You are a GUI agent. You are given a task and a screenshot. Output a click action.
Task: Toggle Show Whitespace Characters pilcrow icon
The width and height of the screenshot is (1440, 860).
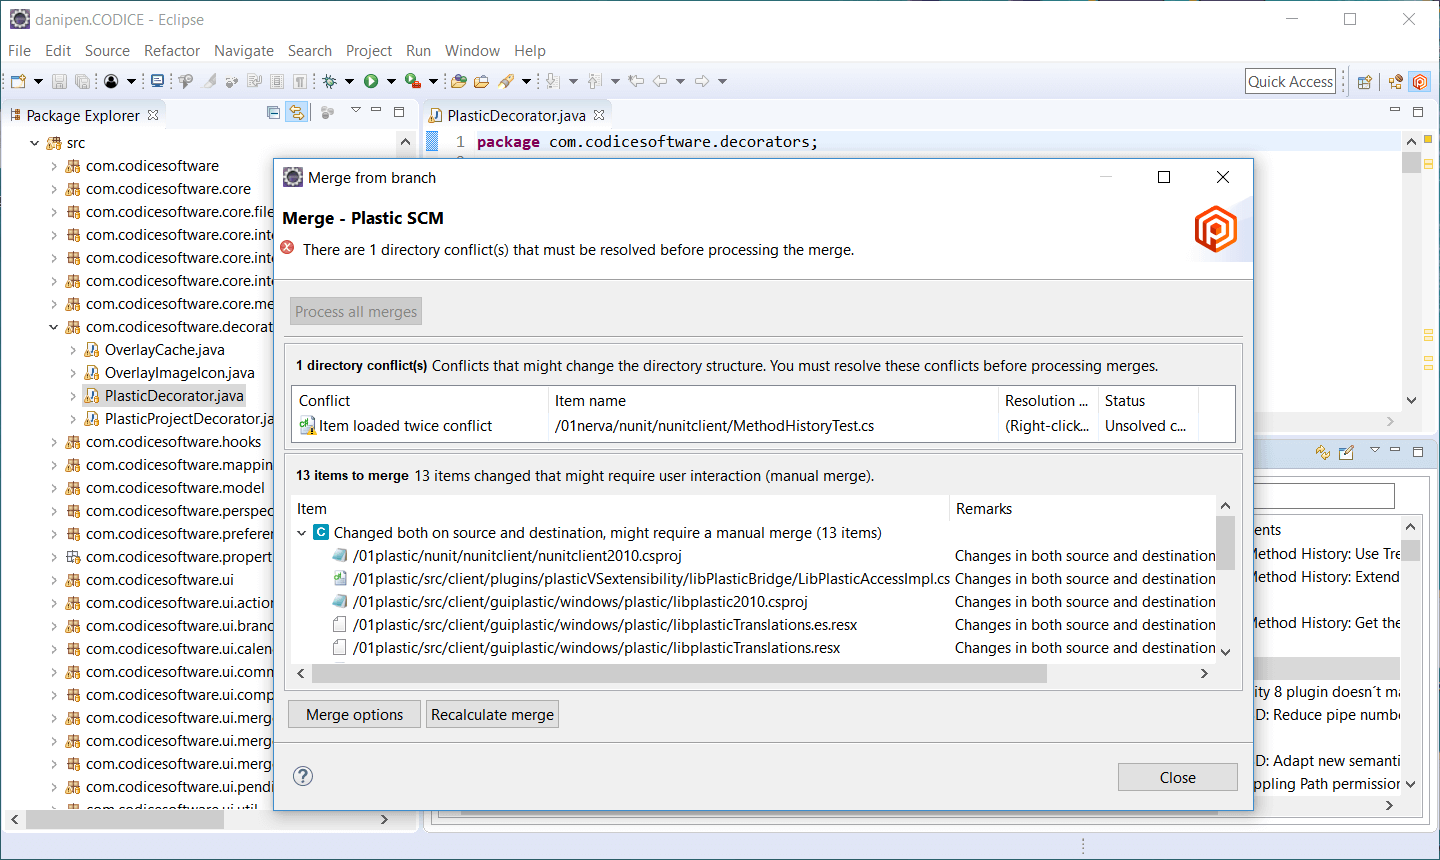coord(301,81)
